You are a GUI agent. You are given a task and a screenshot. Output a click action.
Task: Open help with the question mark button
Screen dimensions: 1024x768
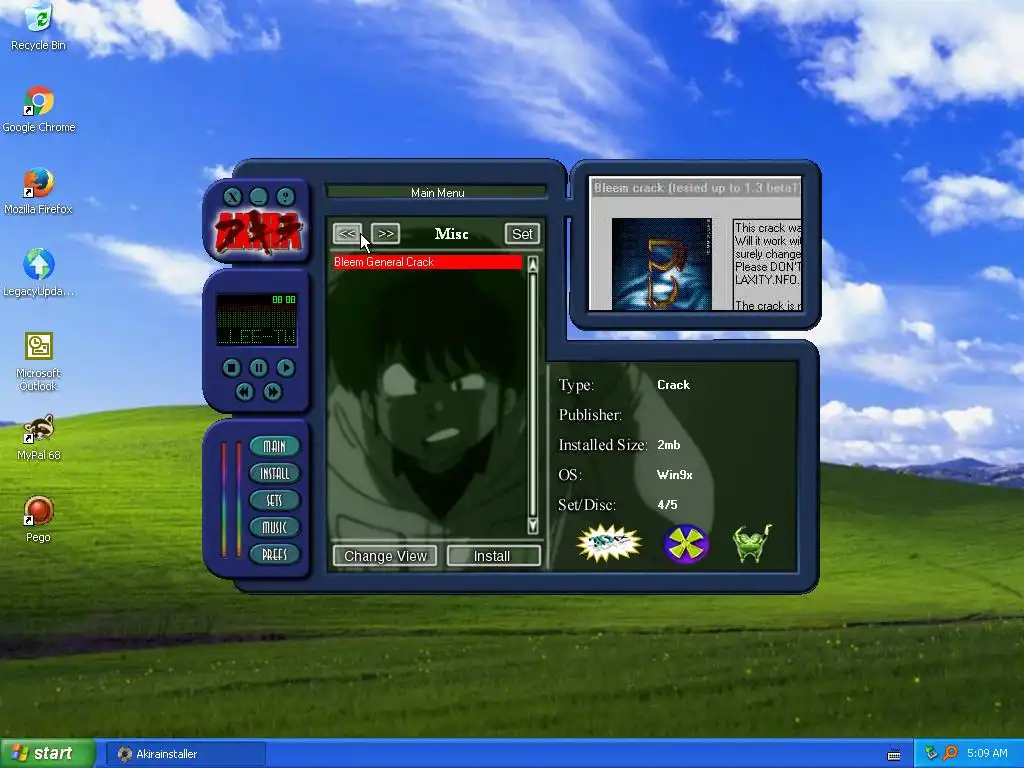coord(285,197)
